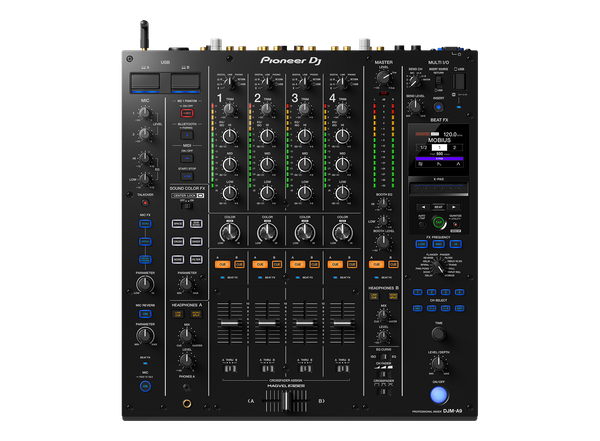This screenshot has height=441, width=600.
Task: Flip the CROSSFADER curve switch
Action: (383, 391)
